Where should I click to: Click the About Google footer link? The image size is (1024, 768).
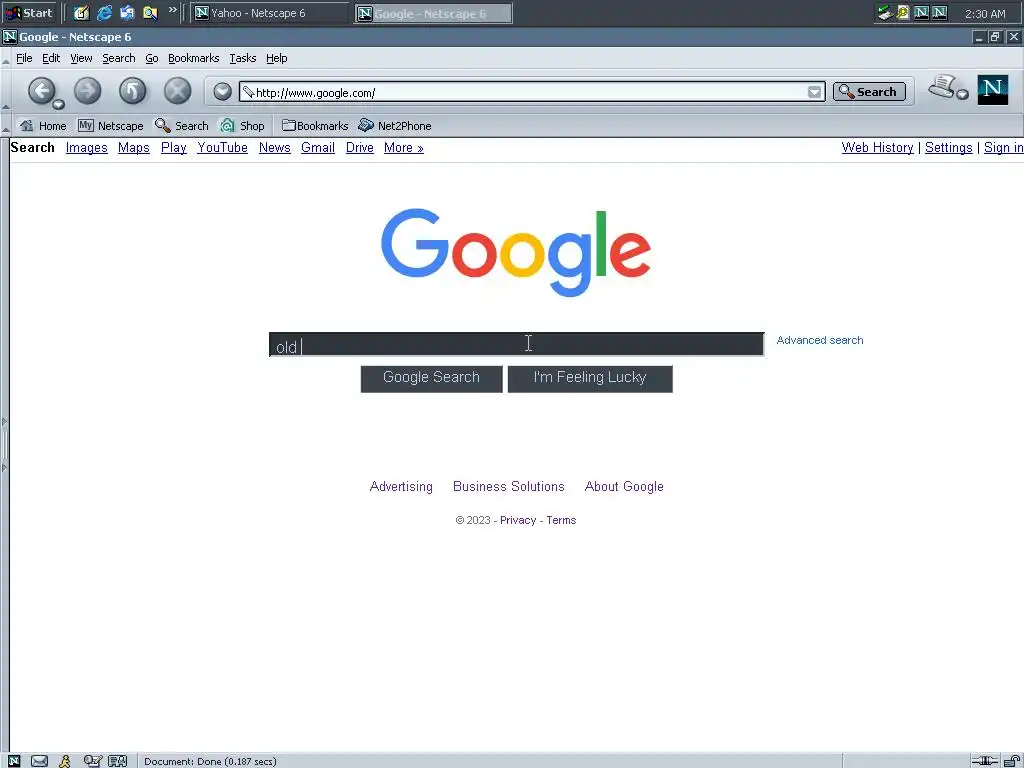tap(624, 487)
